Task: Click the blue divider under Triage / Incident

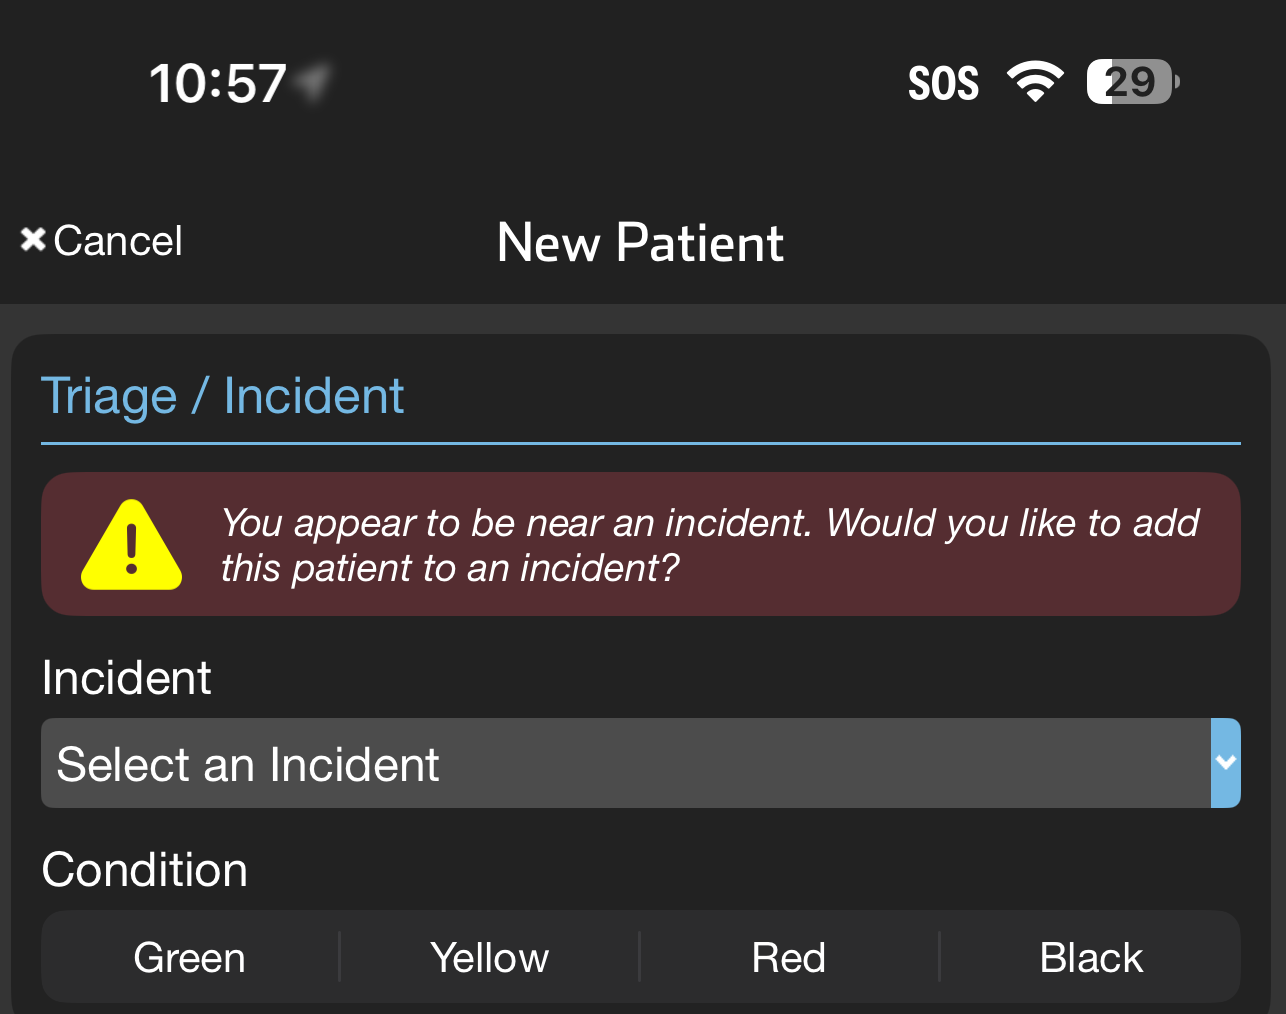Action: [x=640, y=443]
